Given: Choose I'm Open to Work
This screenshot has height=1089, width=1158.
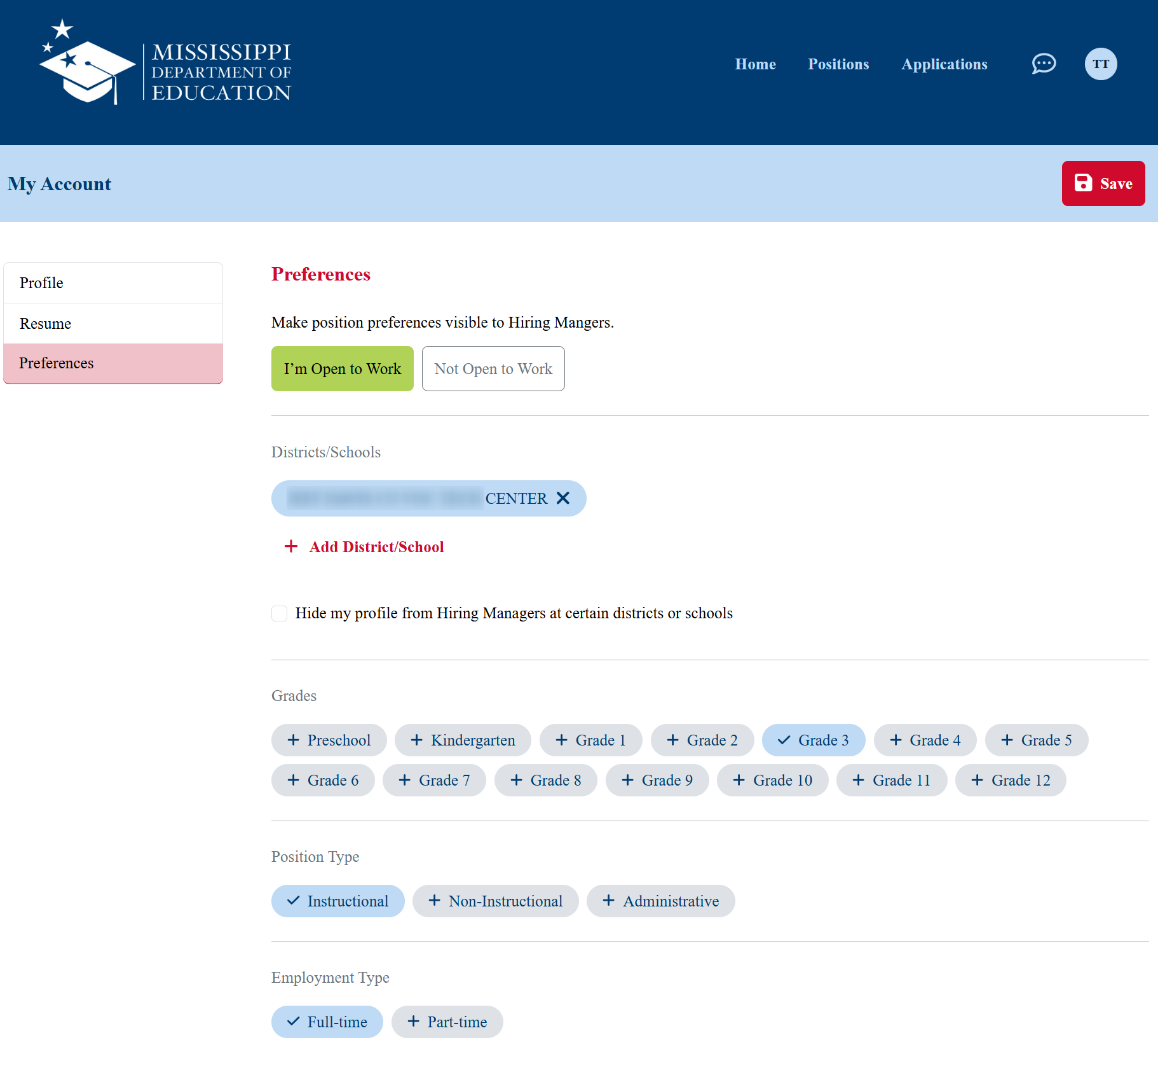Looking at the screenshot, I should pyautogui.click(x=342, y=369).
